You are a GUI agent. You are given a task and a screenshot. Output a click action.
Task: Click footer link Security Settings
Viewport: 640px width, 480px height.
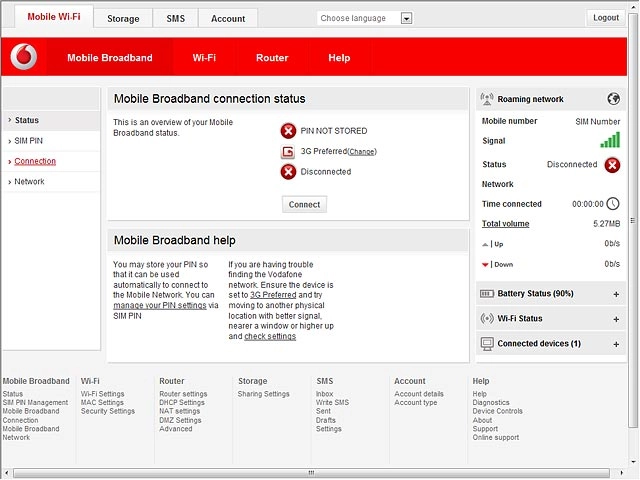click(x=108, y=411)
